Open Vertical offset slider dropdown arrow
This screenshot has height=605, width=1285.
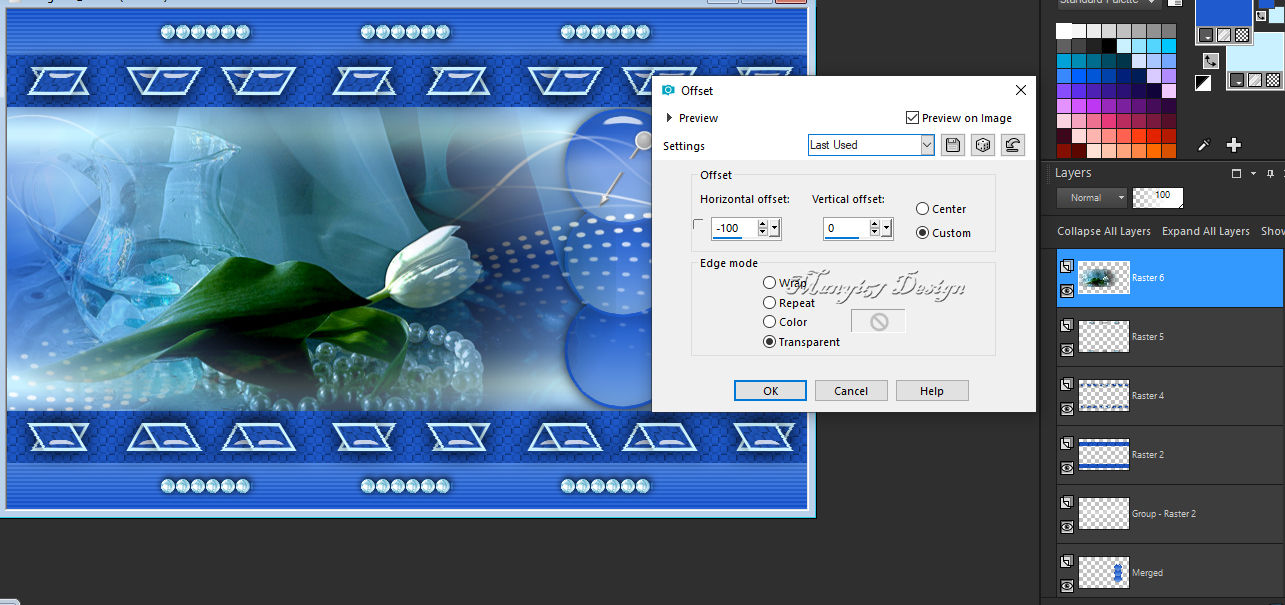[886, 229]
